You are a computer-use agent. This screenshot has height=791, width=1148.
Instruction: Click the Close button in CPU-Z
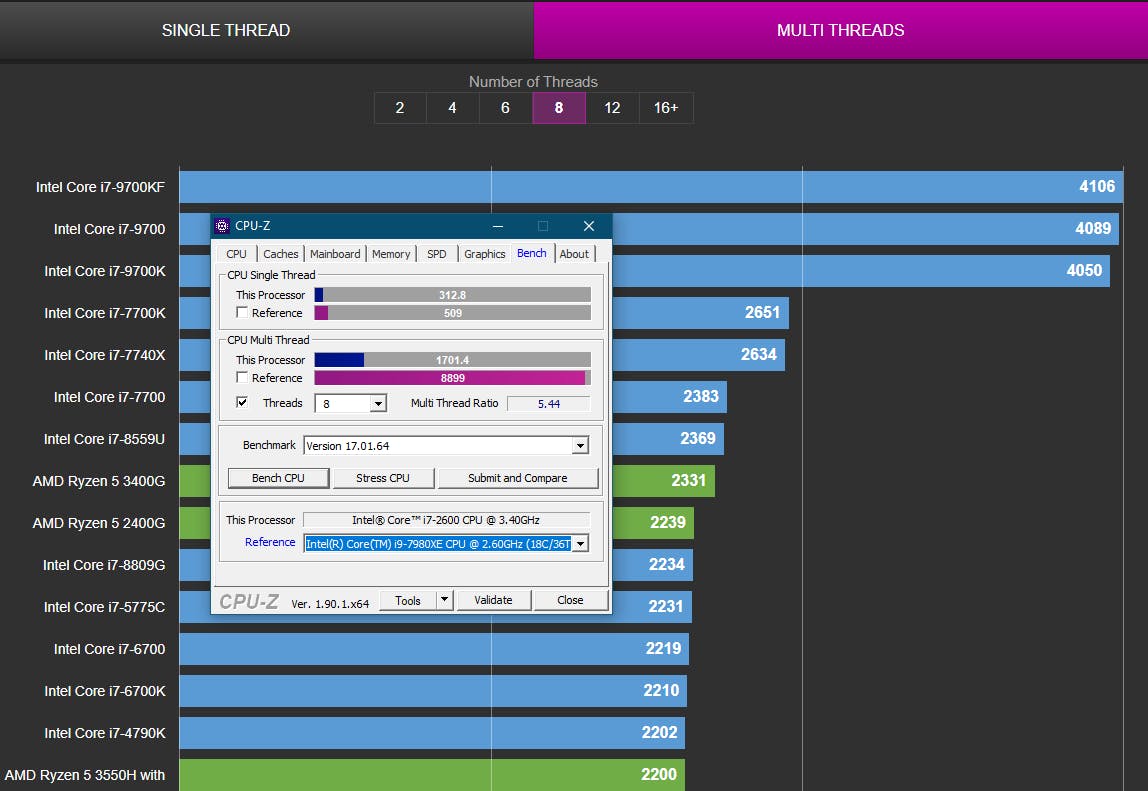tap(570, 600)
